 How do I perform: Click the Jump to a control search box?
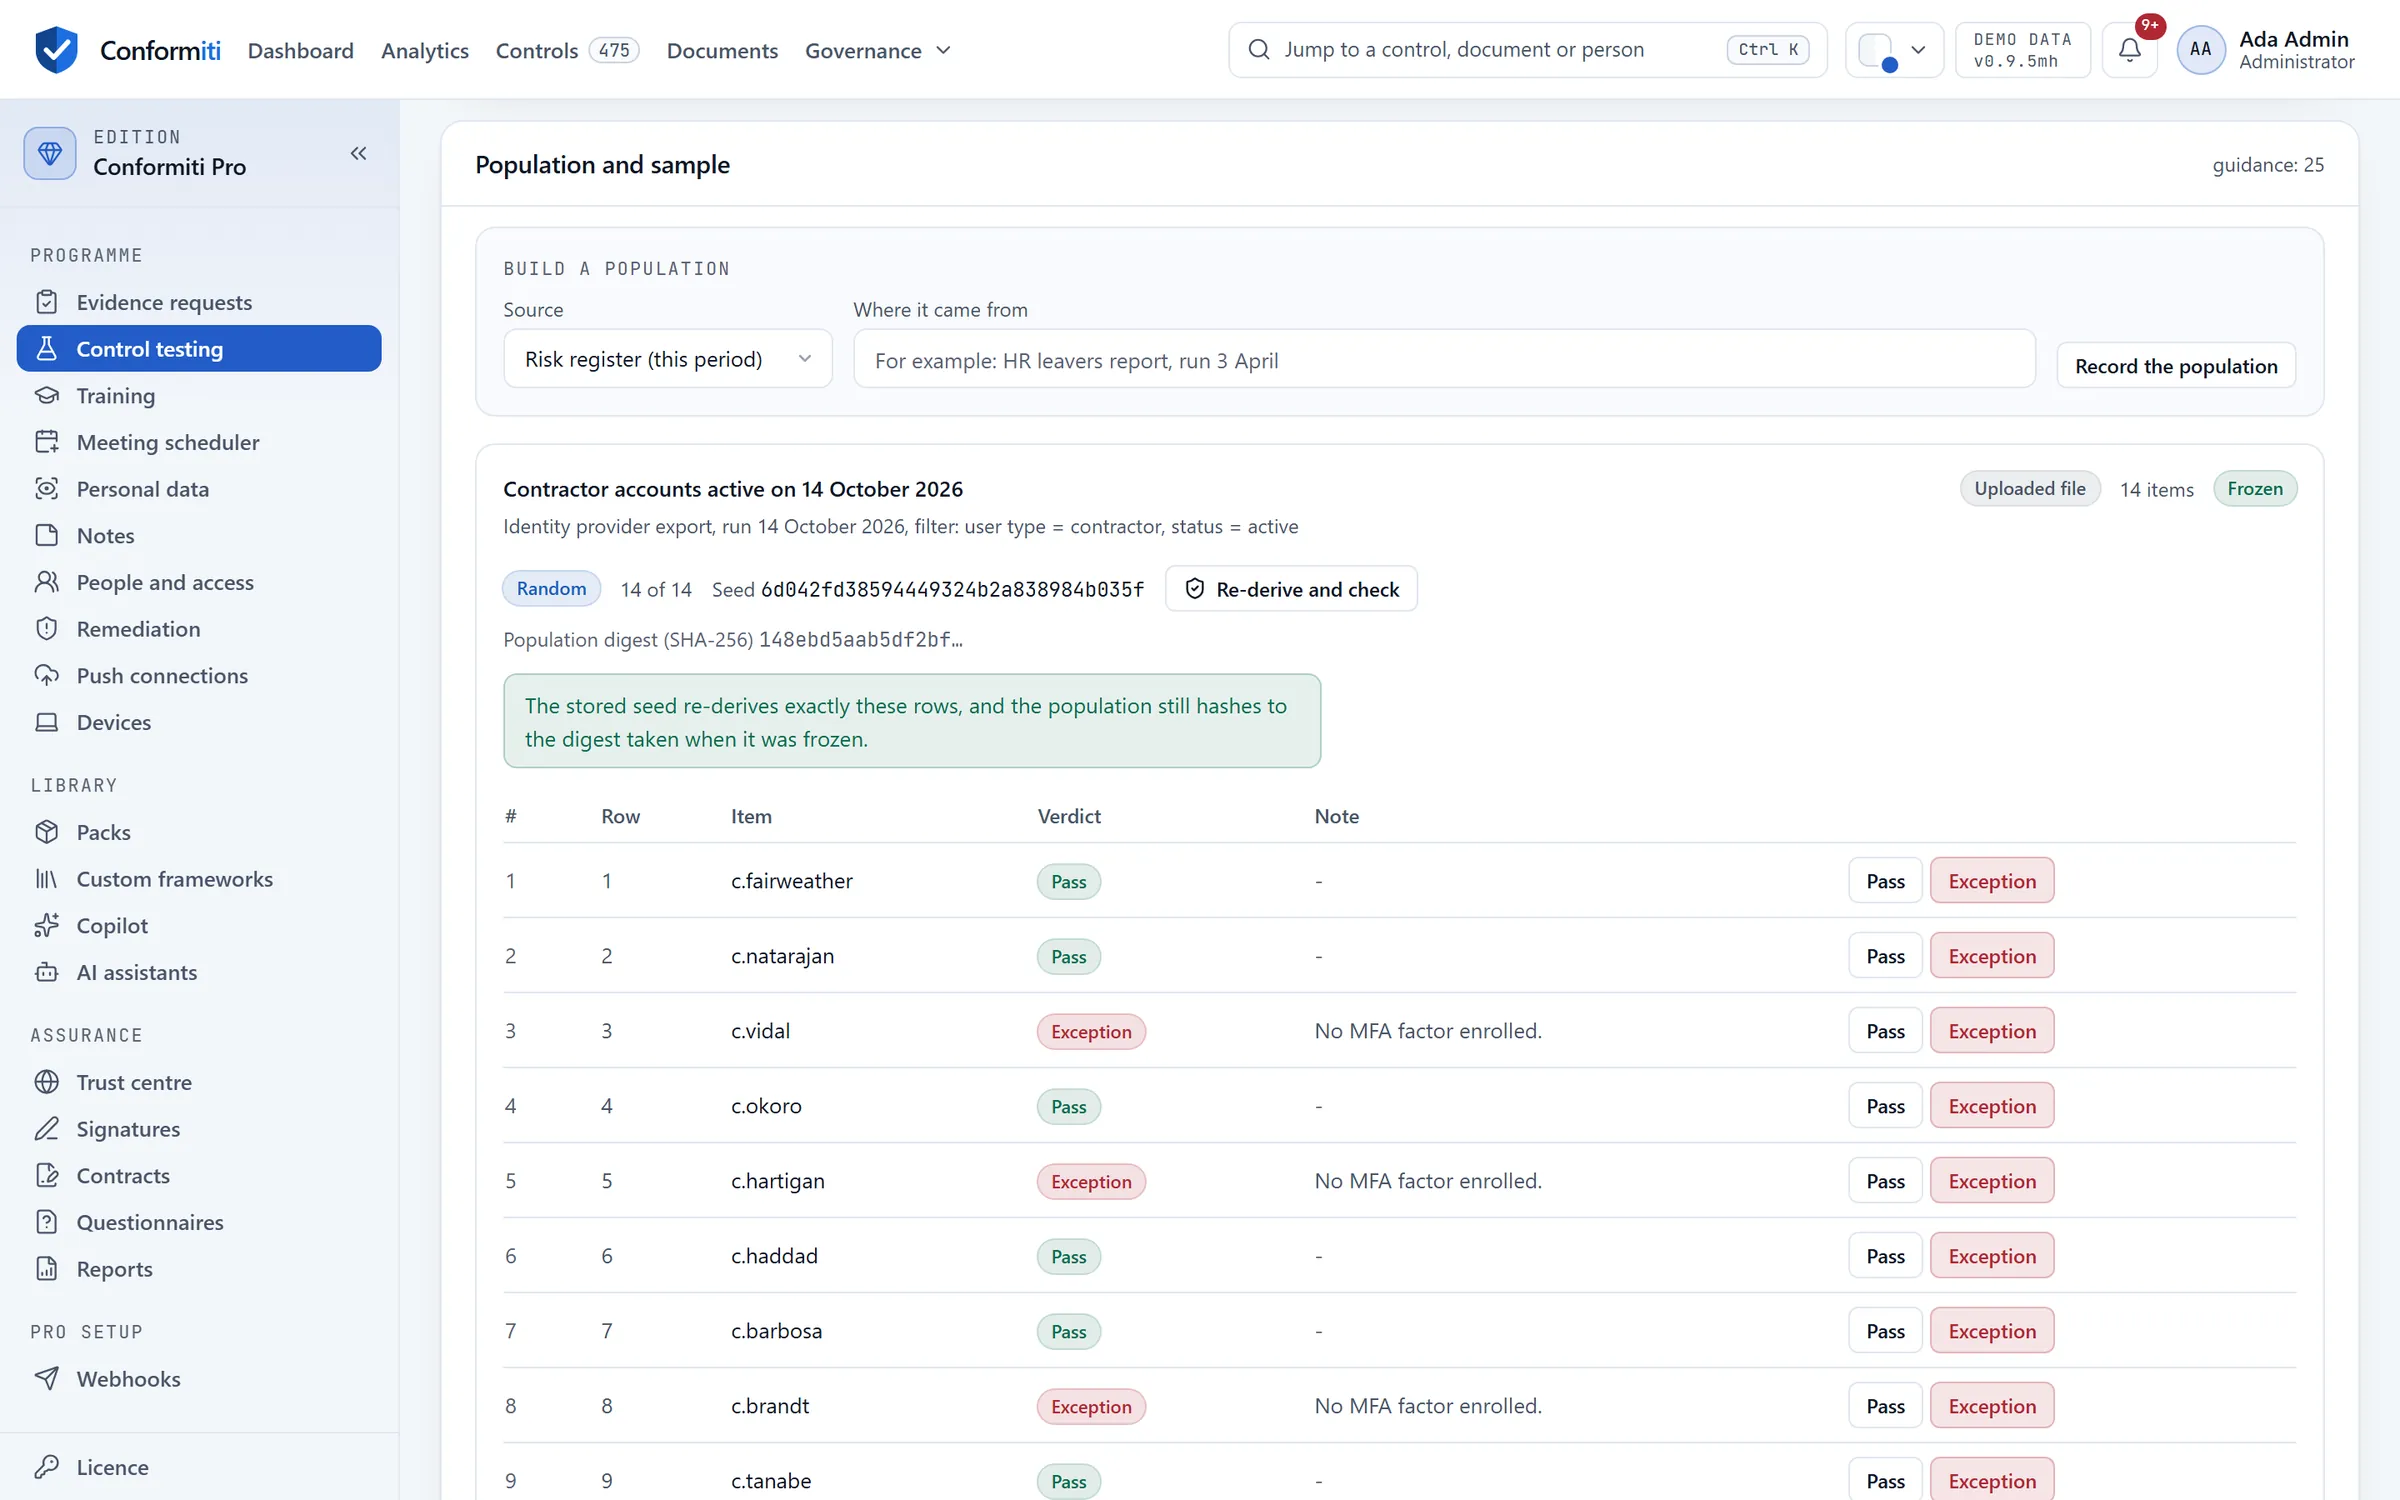[1527, 50]
